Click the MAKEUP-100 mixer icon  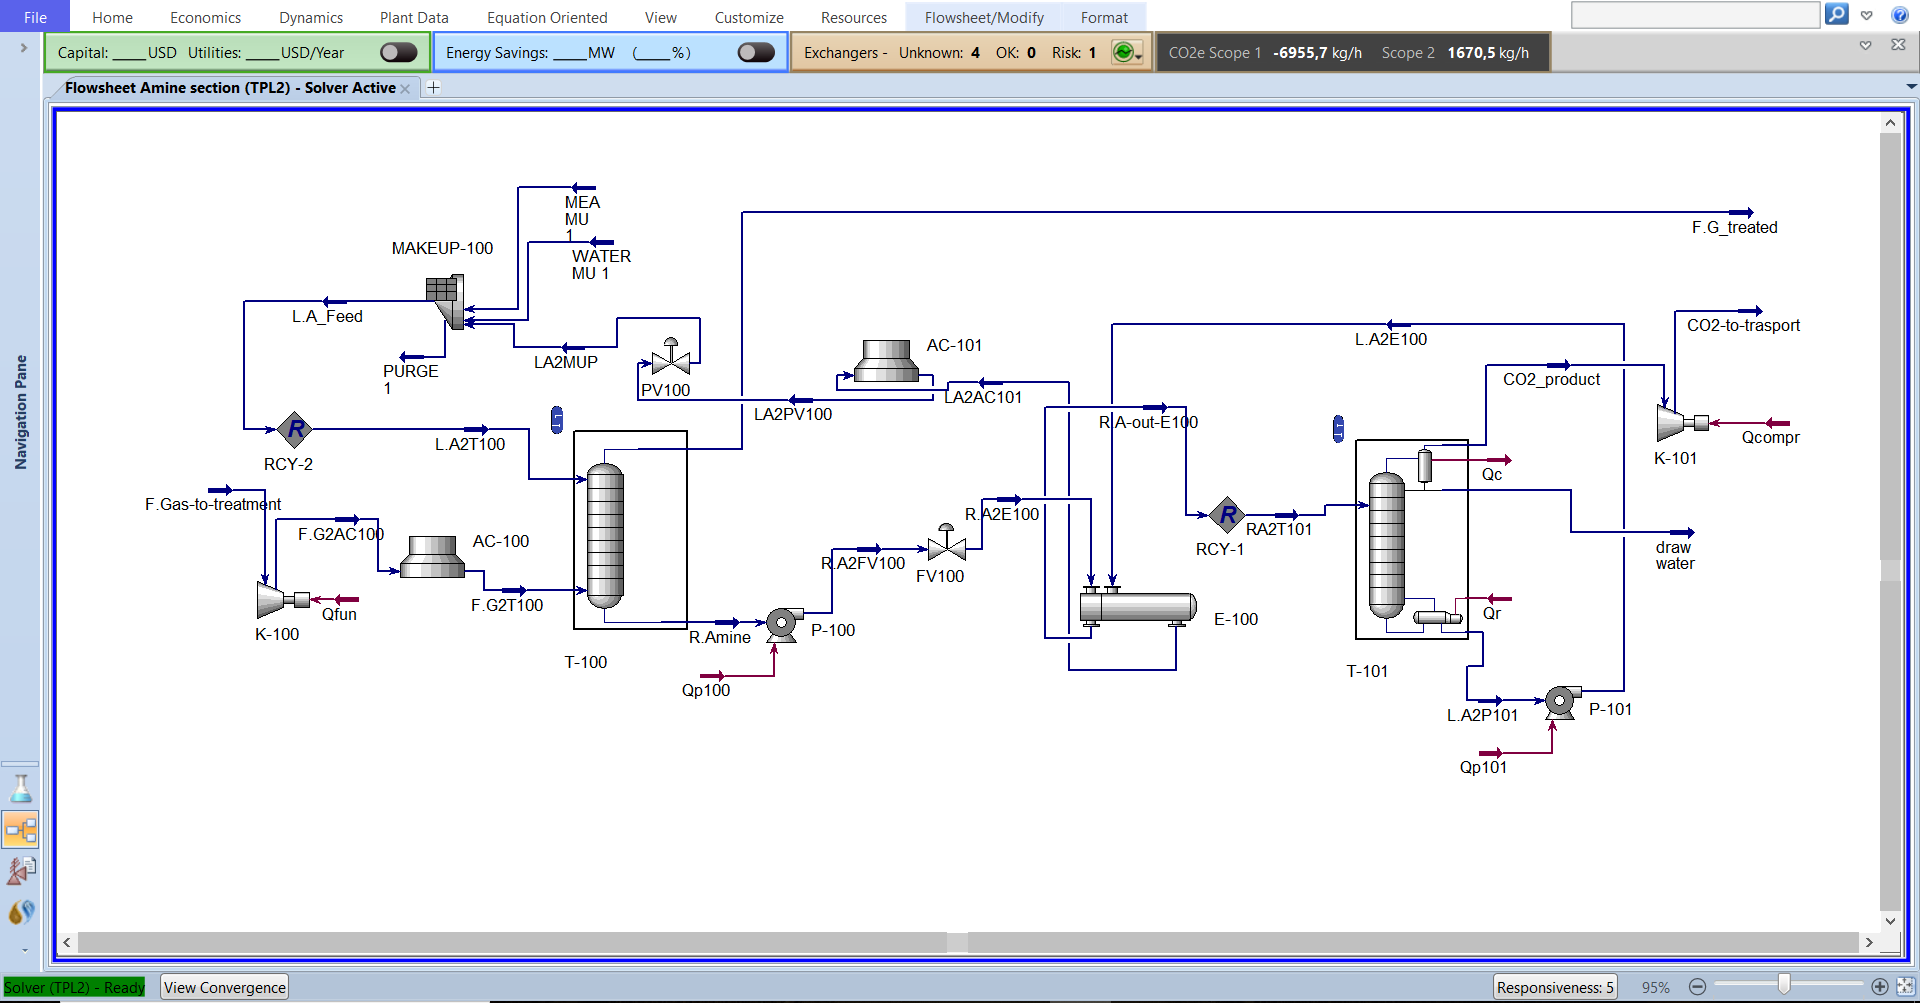tap(445, 302)
